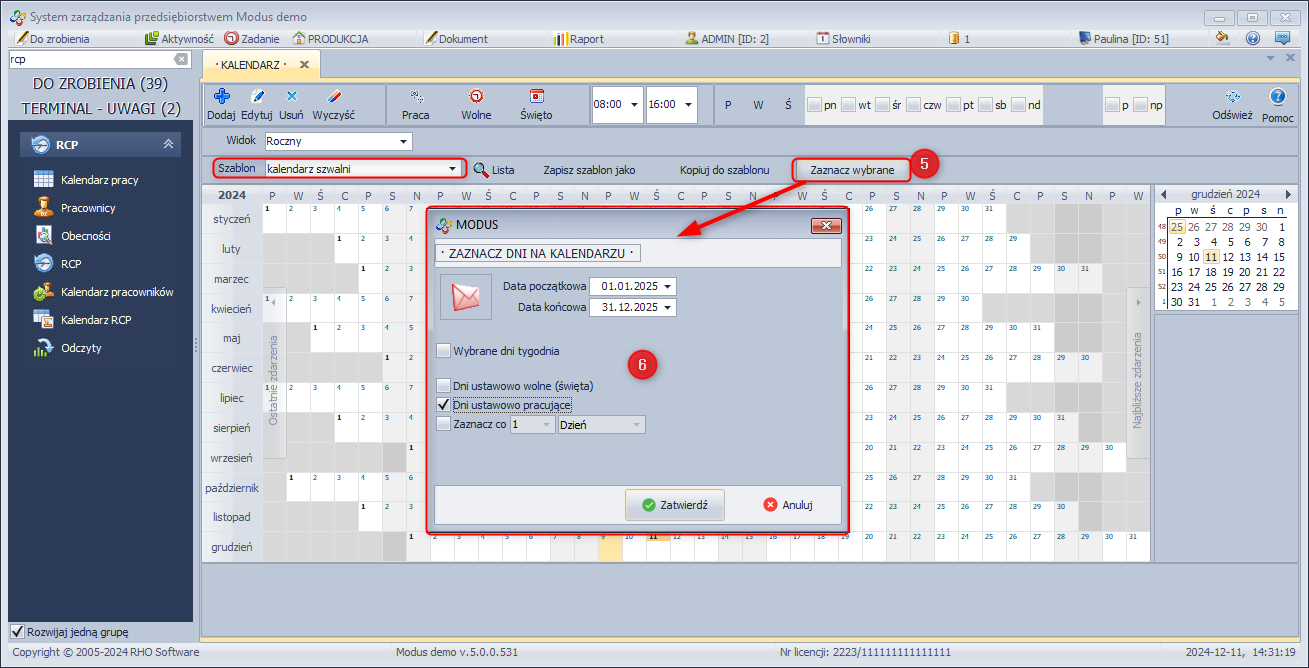Uncheck Dni ustawowo pracujące checkbox
The width and height of the screenshot is (1309, 668).
point(444,405)
